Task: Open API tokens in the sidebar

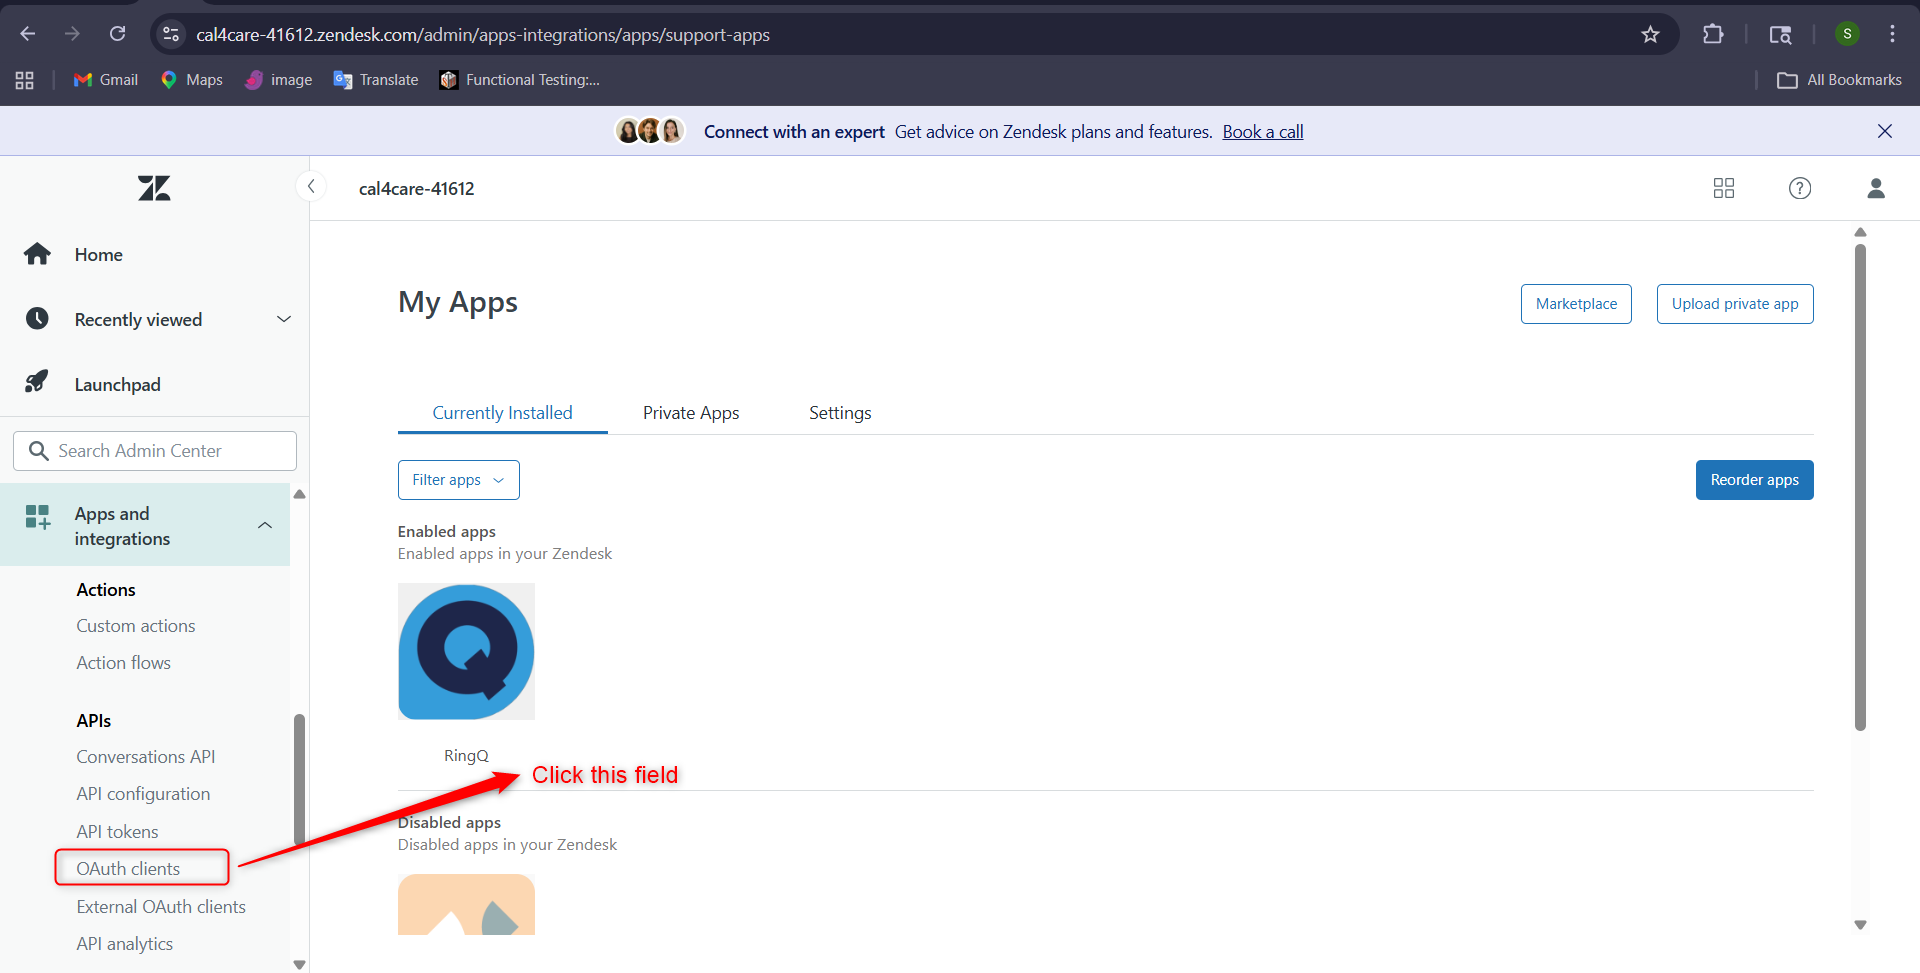Action: point(117,832)
